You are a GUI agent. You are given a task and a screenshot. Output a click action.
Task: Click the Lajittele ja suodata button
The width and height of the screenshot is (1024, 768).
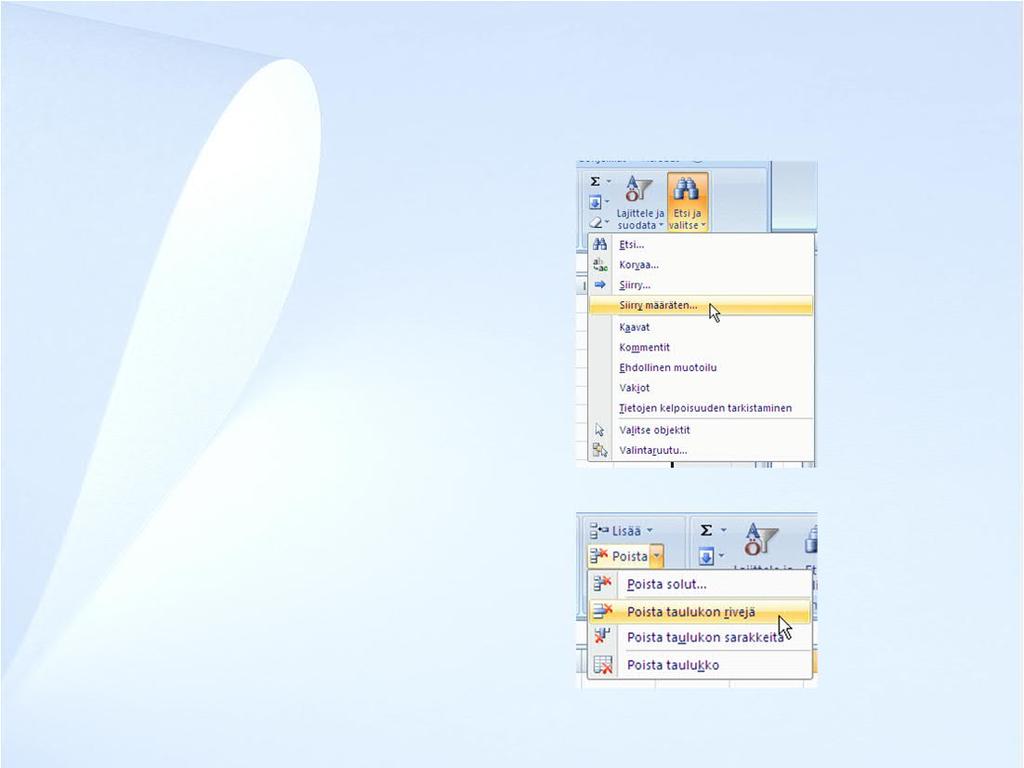point(640,202)
